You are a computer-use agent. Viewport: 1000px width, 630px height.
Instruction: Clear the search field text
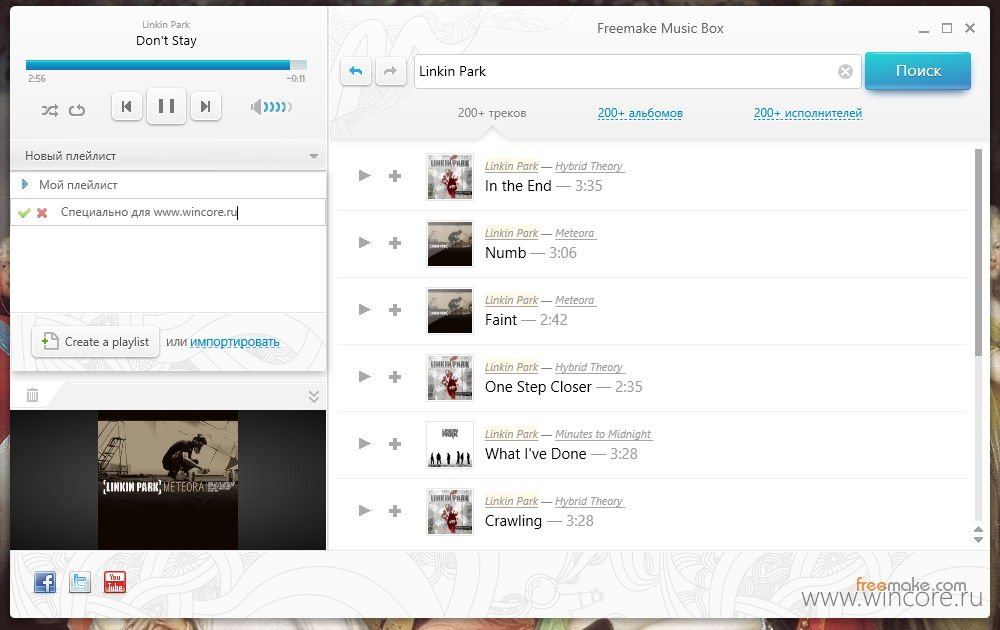pyautogui.click(x=845, y=71)
